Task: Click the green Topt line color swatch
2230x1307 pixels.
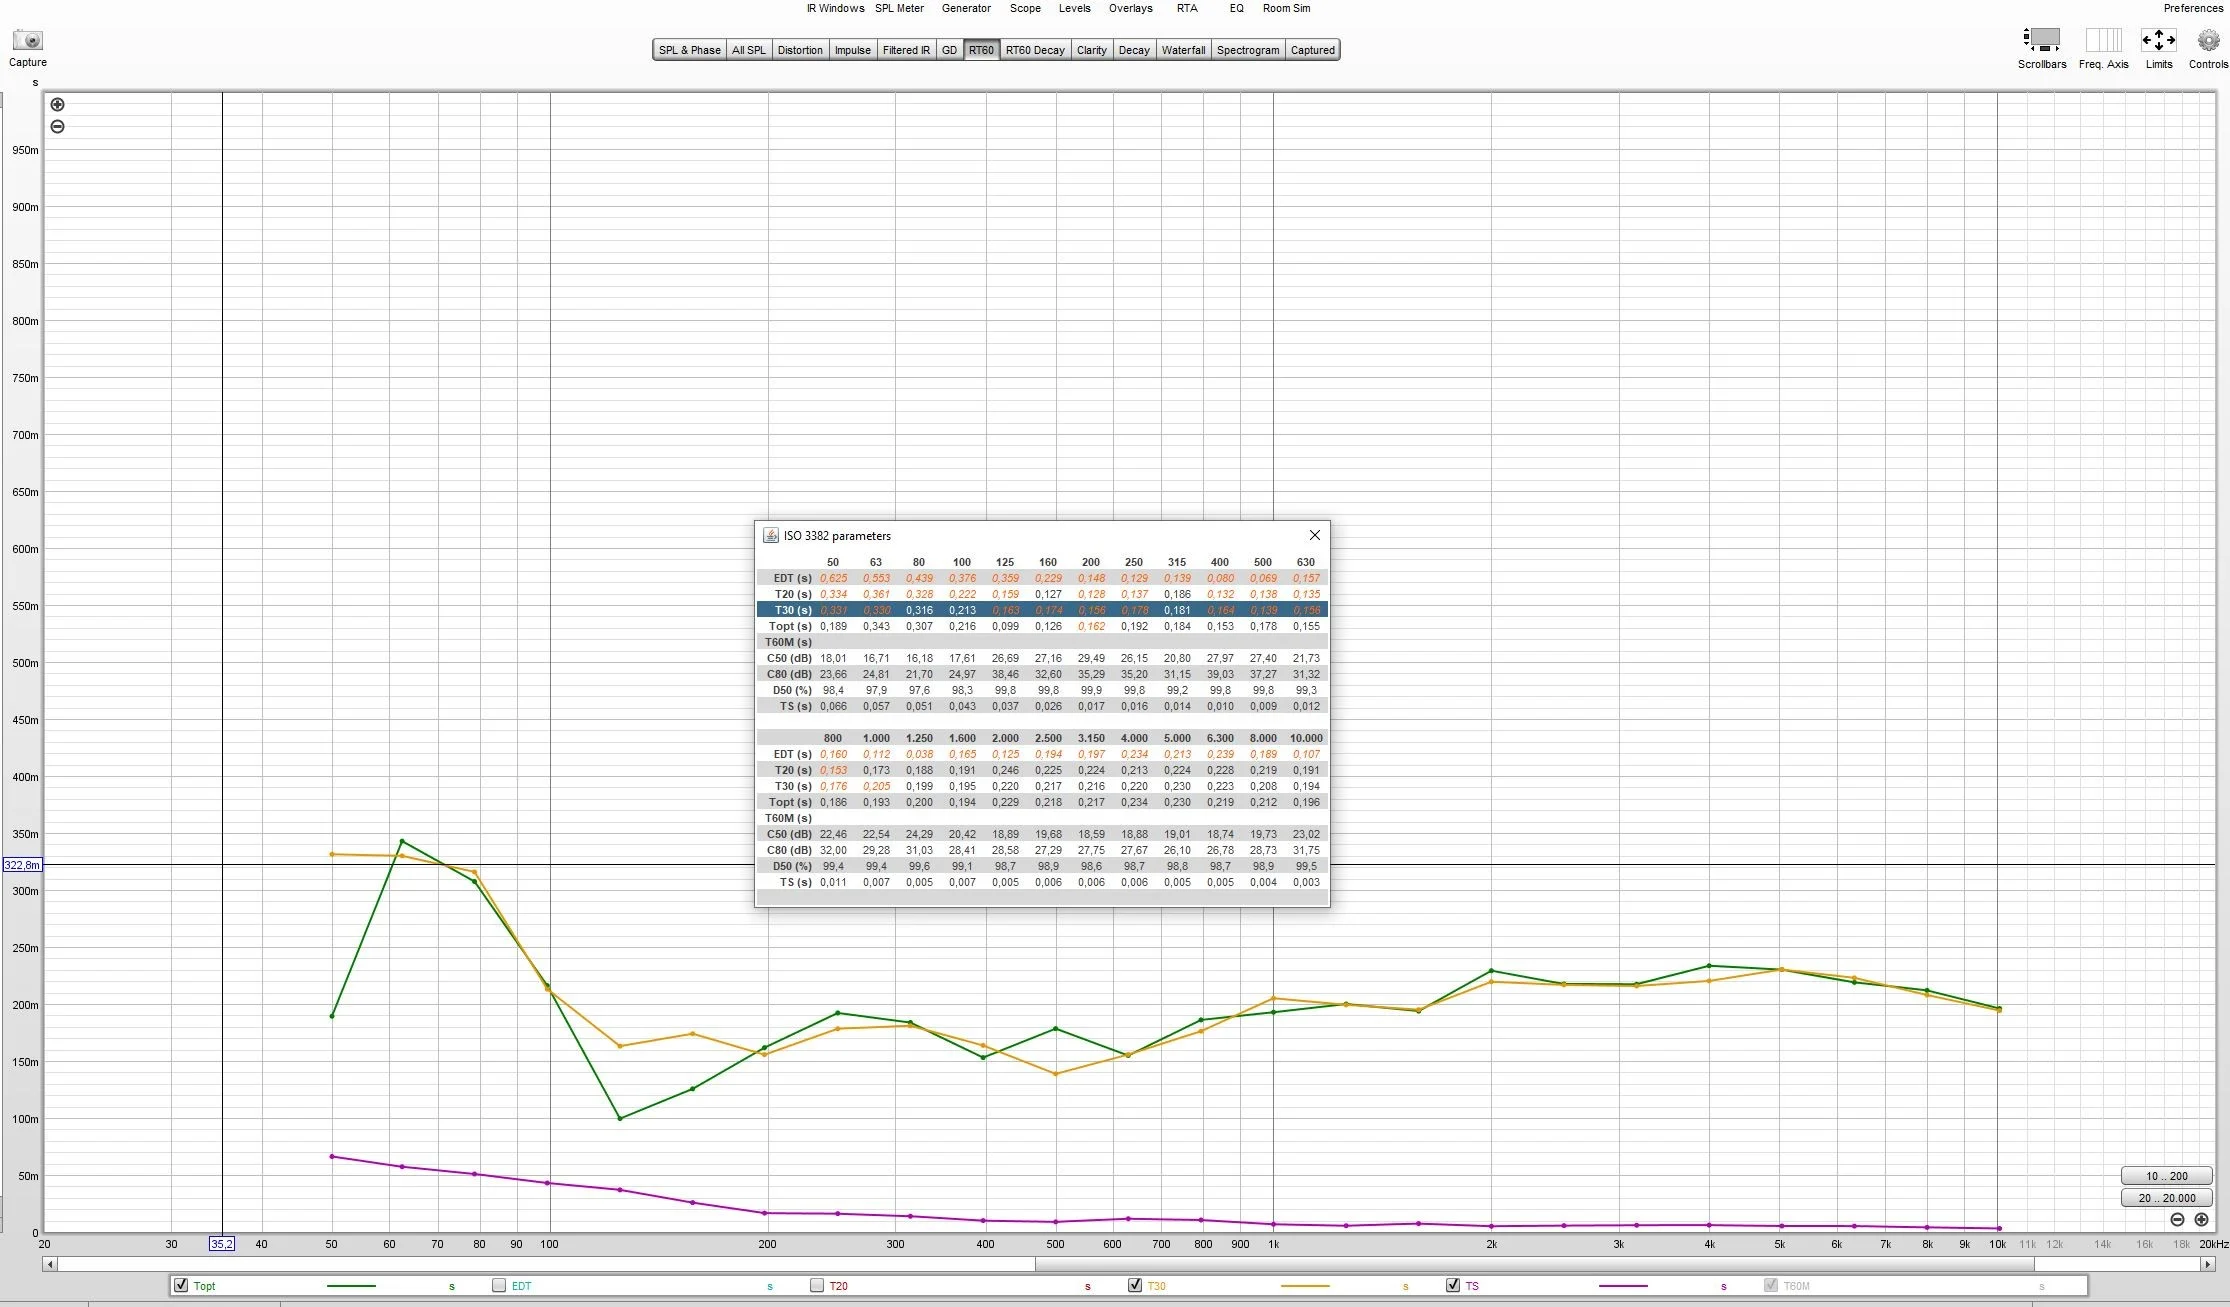Action: coord(351,1286)
